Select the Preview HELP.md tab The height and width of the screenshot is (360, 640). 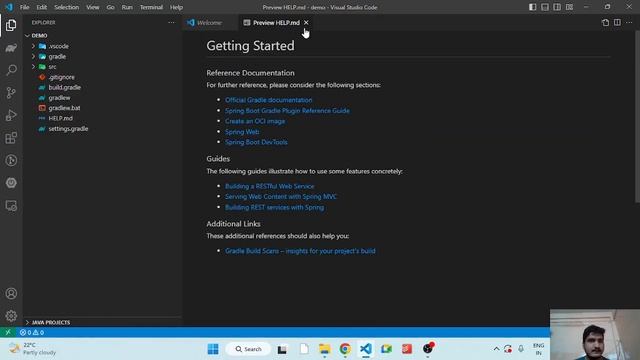pos(276,23)
